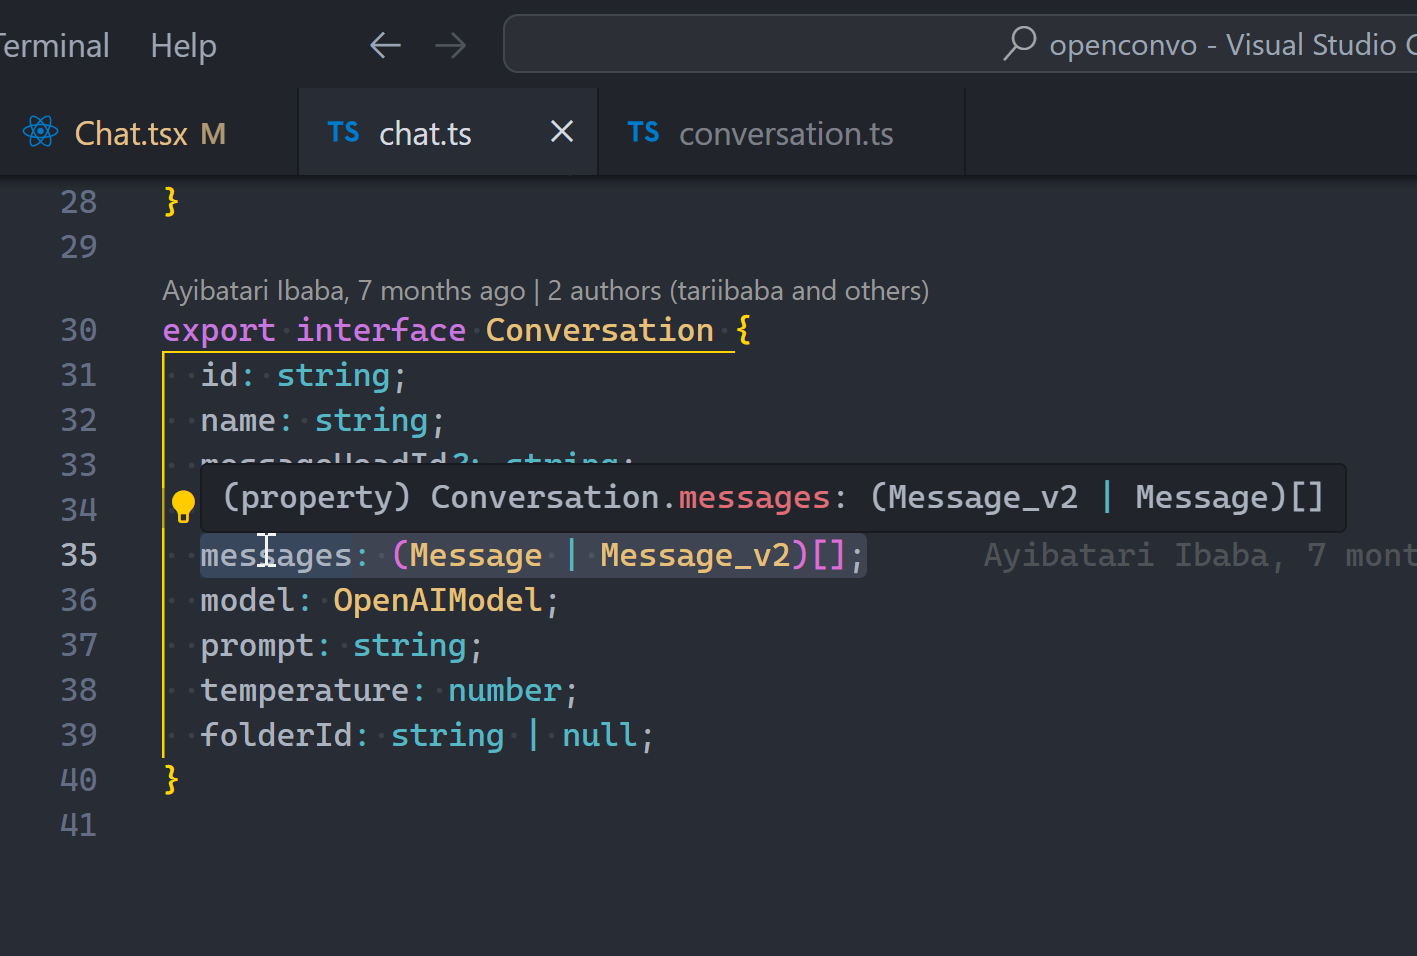This screenshot has width=1417, height=956.
Task: Click the React icon on Chat.tsx tab
Action: (41, 132)
